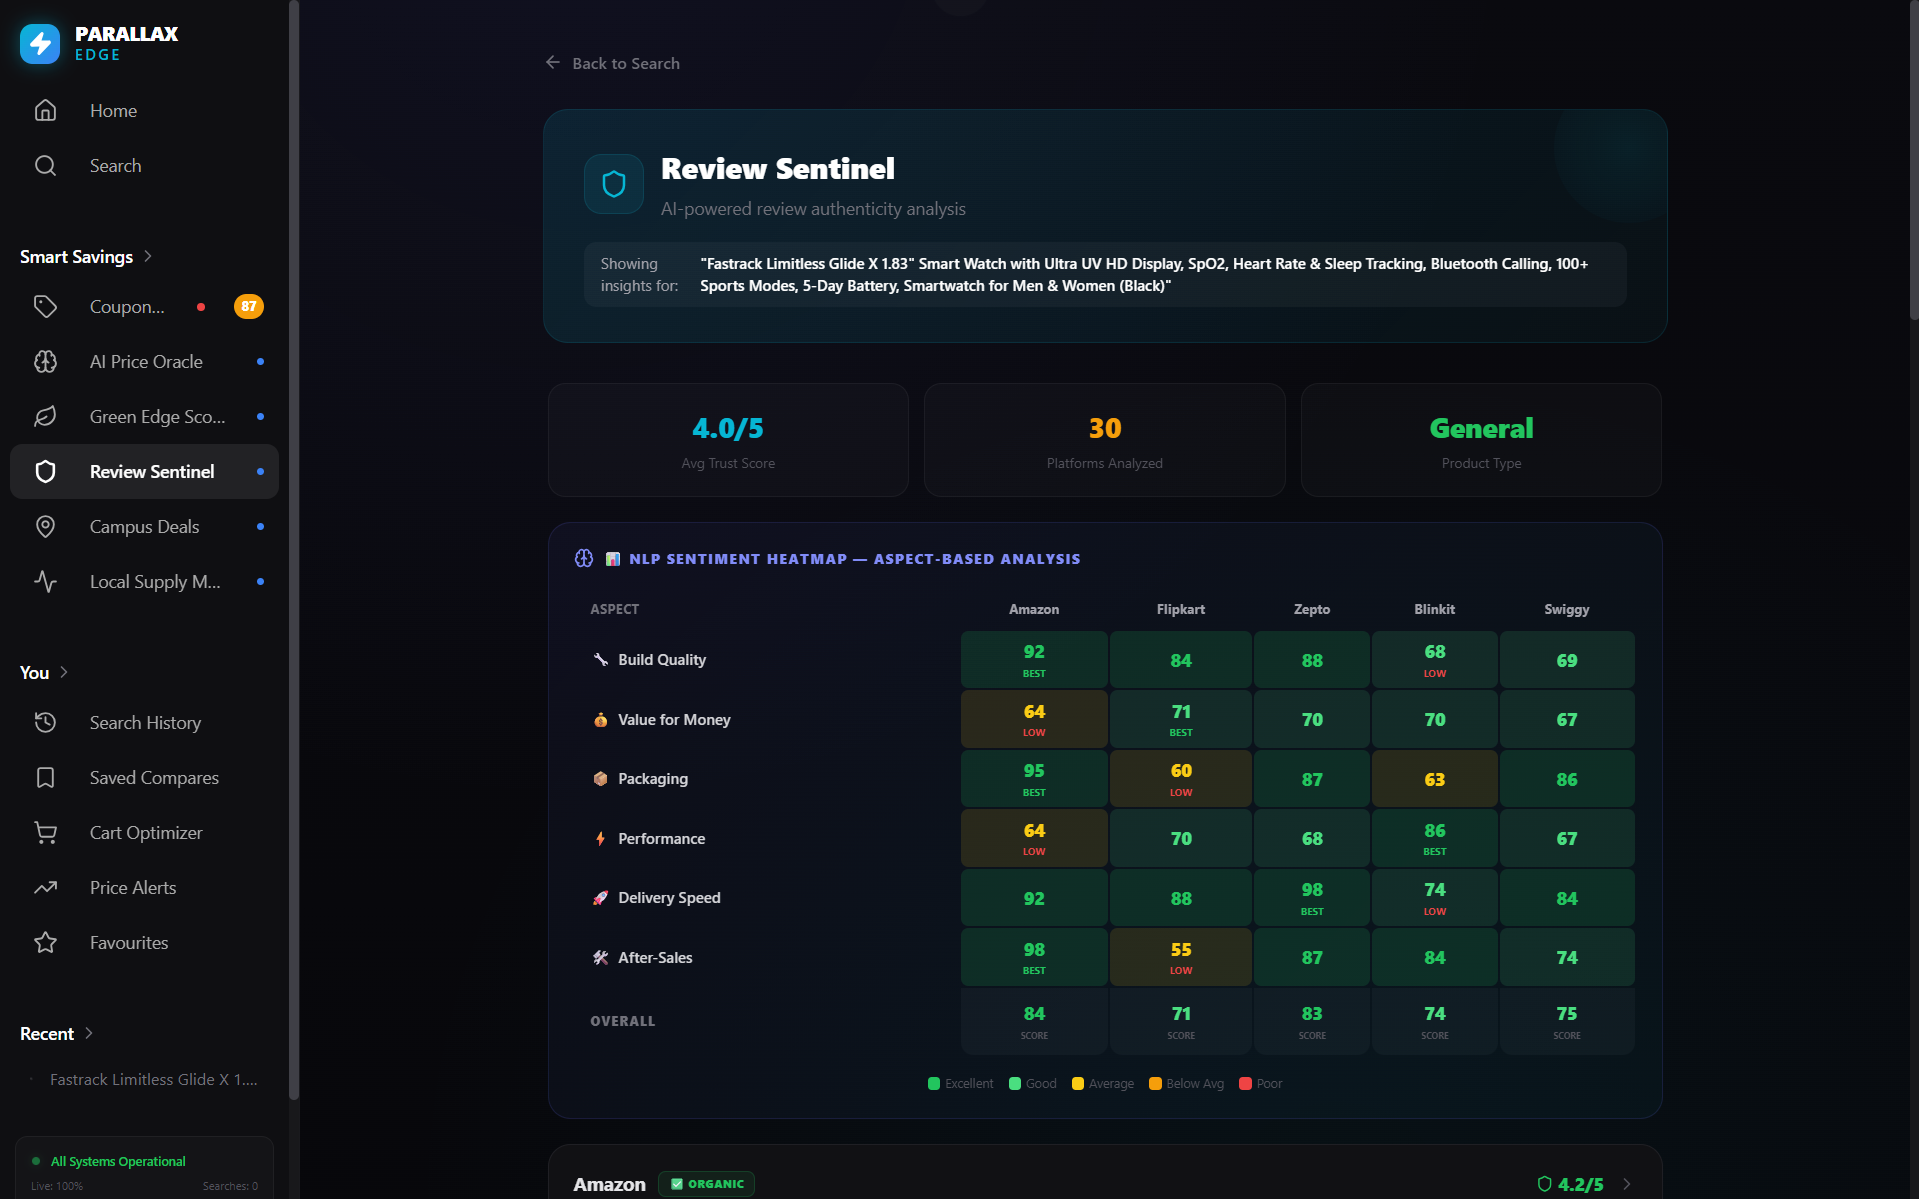1919x1199 pixels.
Task: Click the Build Quality wrench icon
Action: [x=600, y=659]
